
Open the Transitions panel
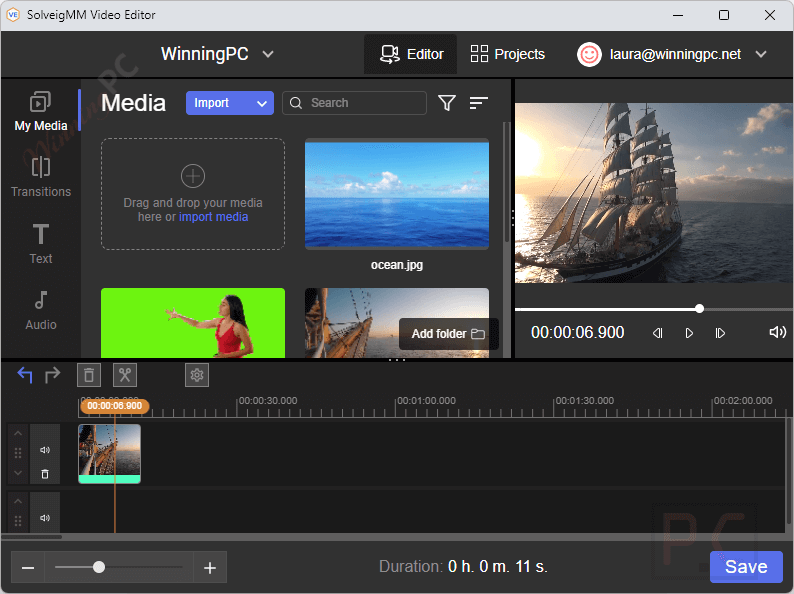click(41, 177)
